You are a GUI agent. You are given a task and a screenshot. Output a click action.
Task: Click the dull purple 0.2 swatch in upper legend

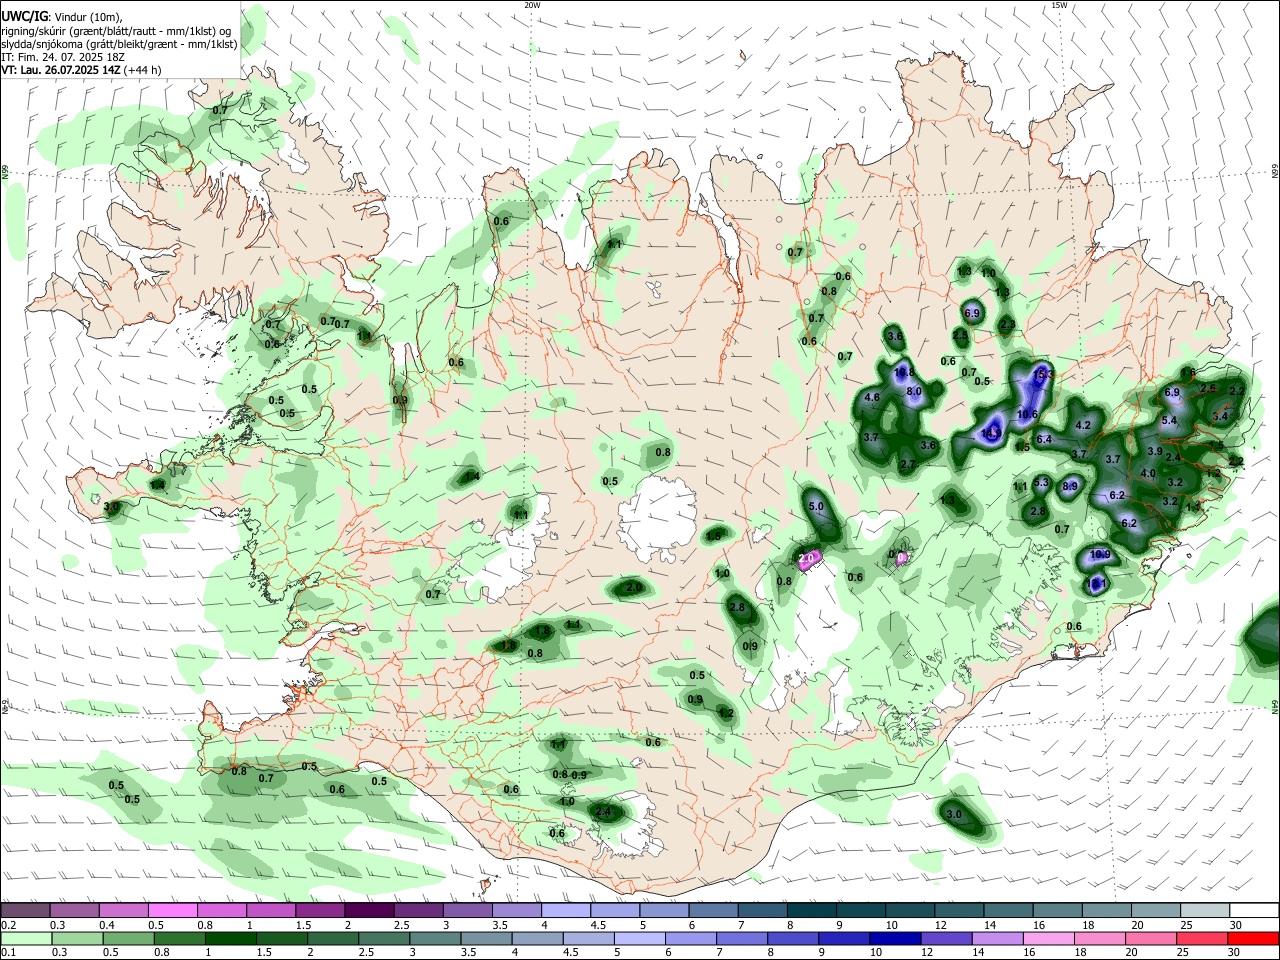point(25,910)
